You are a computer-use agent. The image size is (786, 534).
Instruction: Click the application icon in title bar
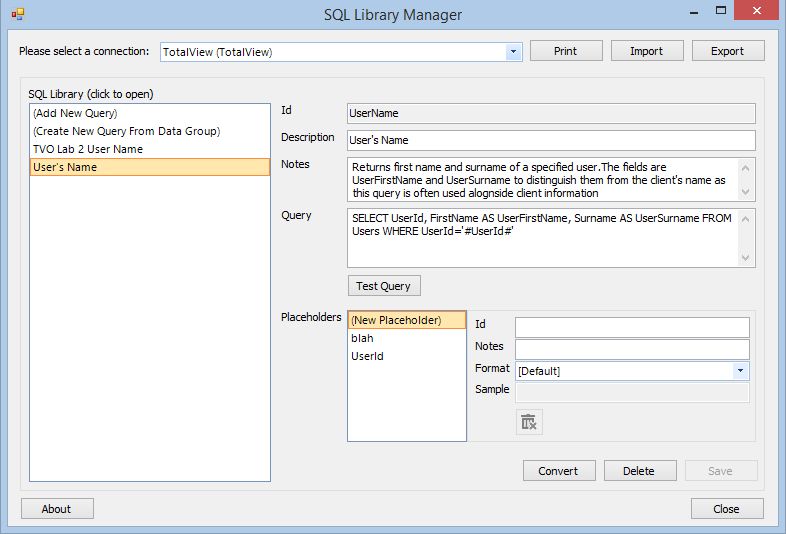(18, 14)
